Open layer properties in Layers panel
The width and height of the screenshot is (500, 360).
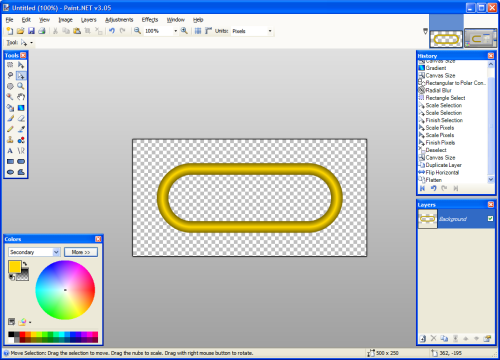(487, 338)
